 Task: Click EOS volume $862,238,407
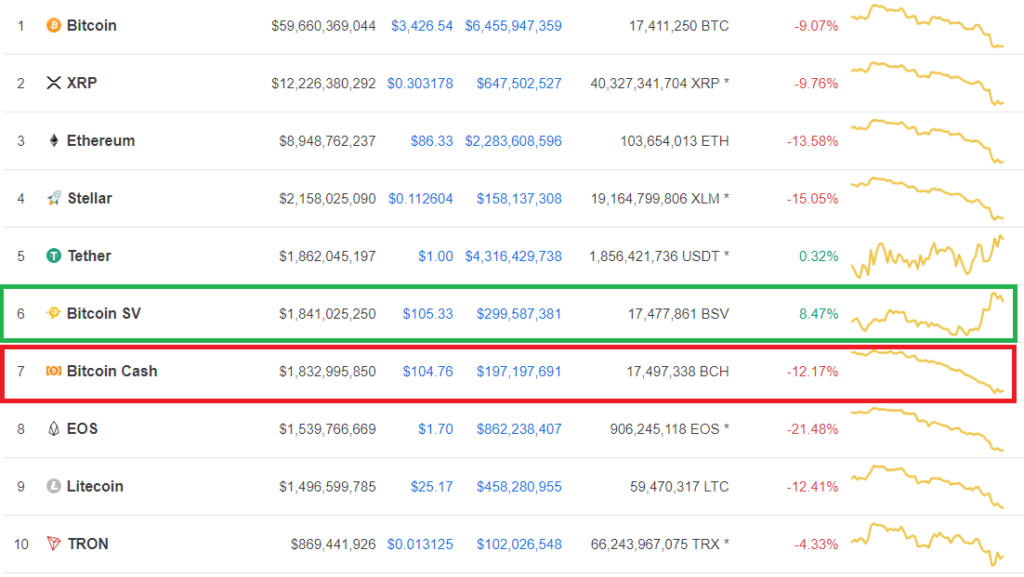[x=519, y=429]
